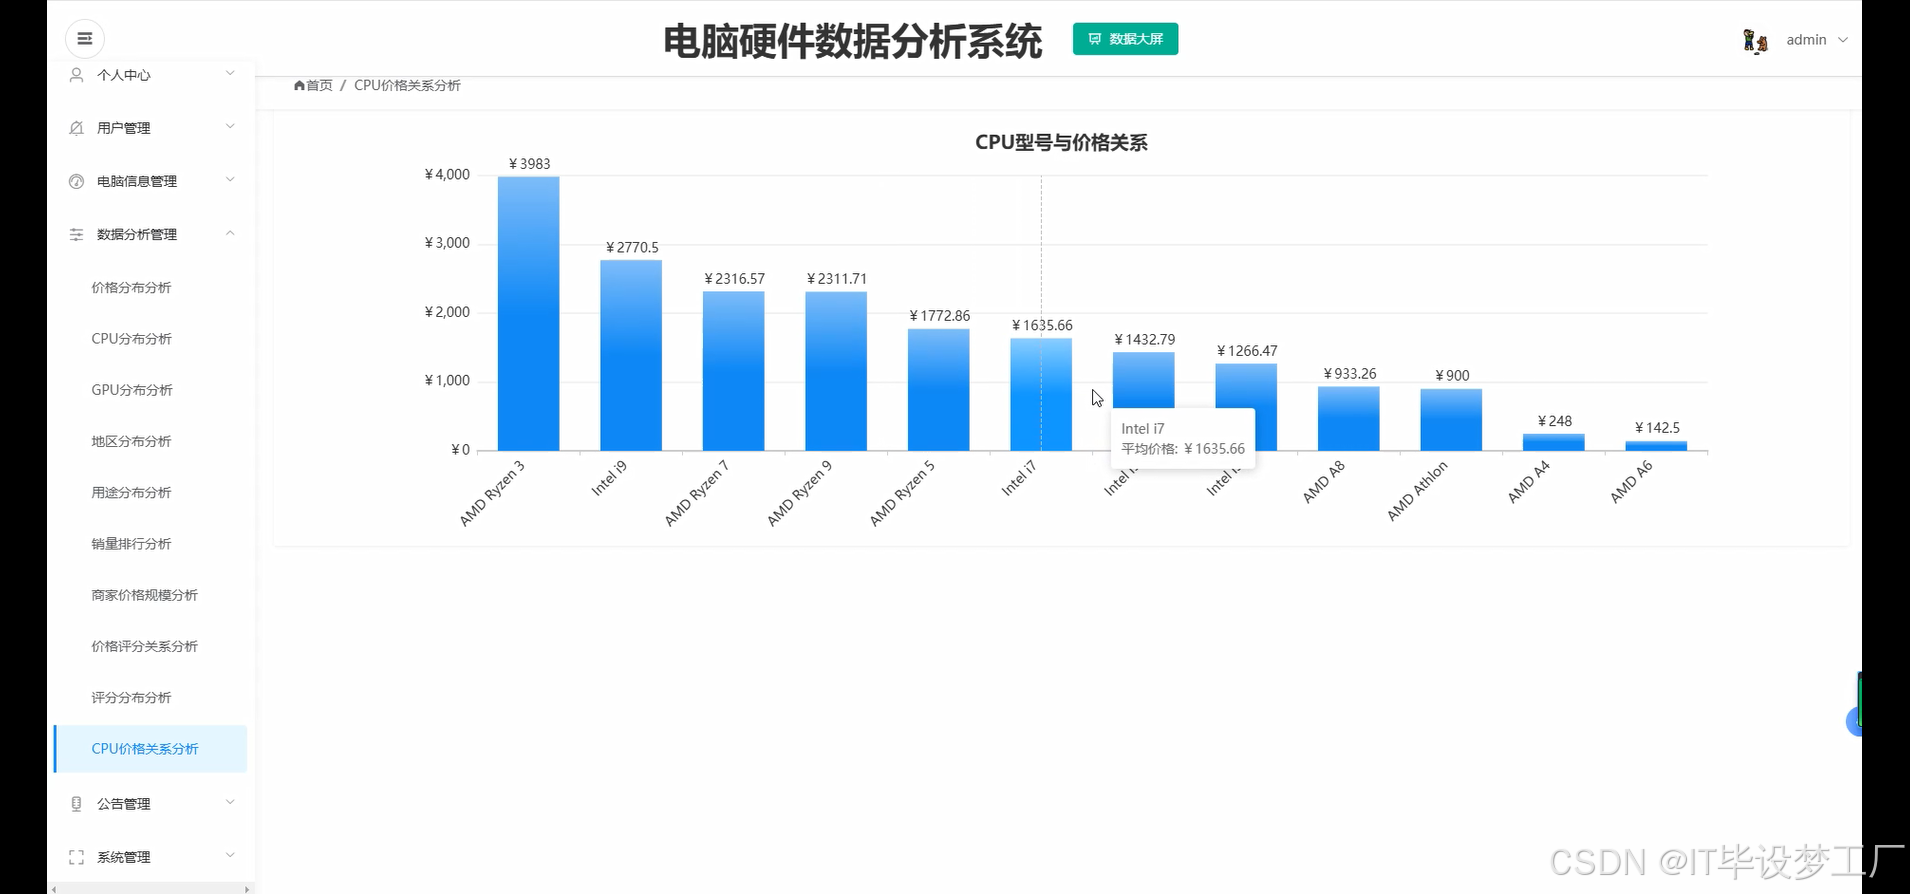Click the AMD Ryzen 5 bar
1910x894 pixels.
pyautogui.click(x=938, y=390)
